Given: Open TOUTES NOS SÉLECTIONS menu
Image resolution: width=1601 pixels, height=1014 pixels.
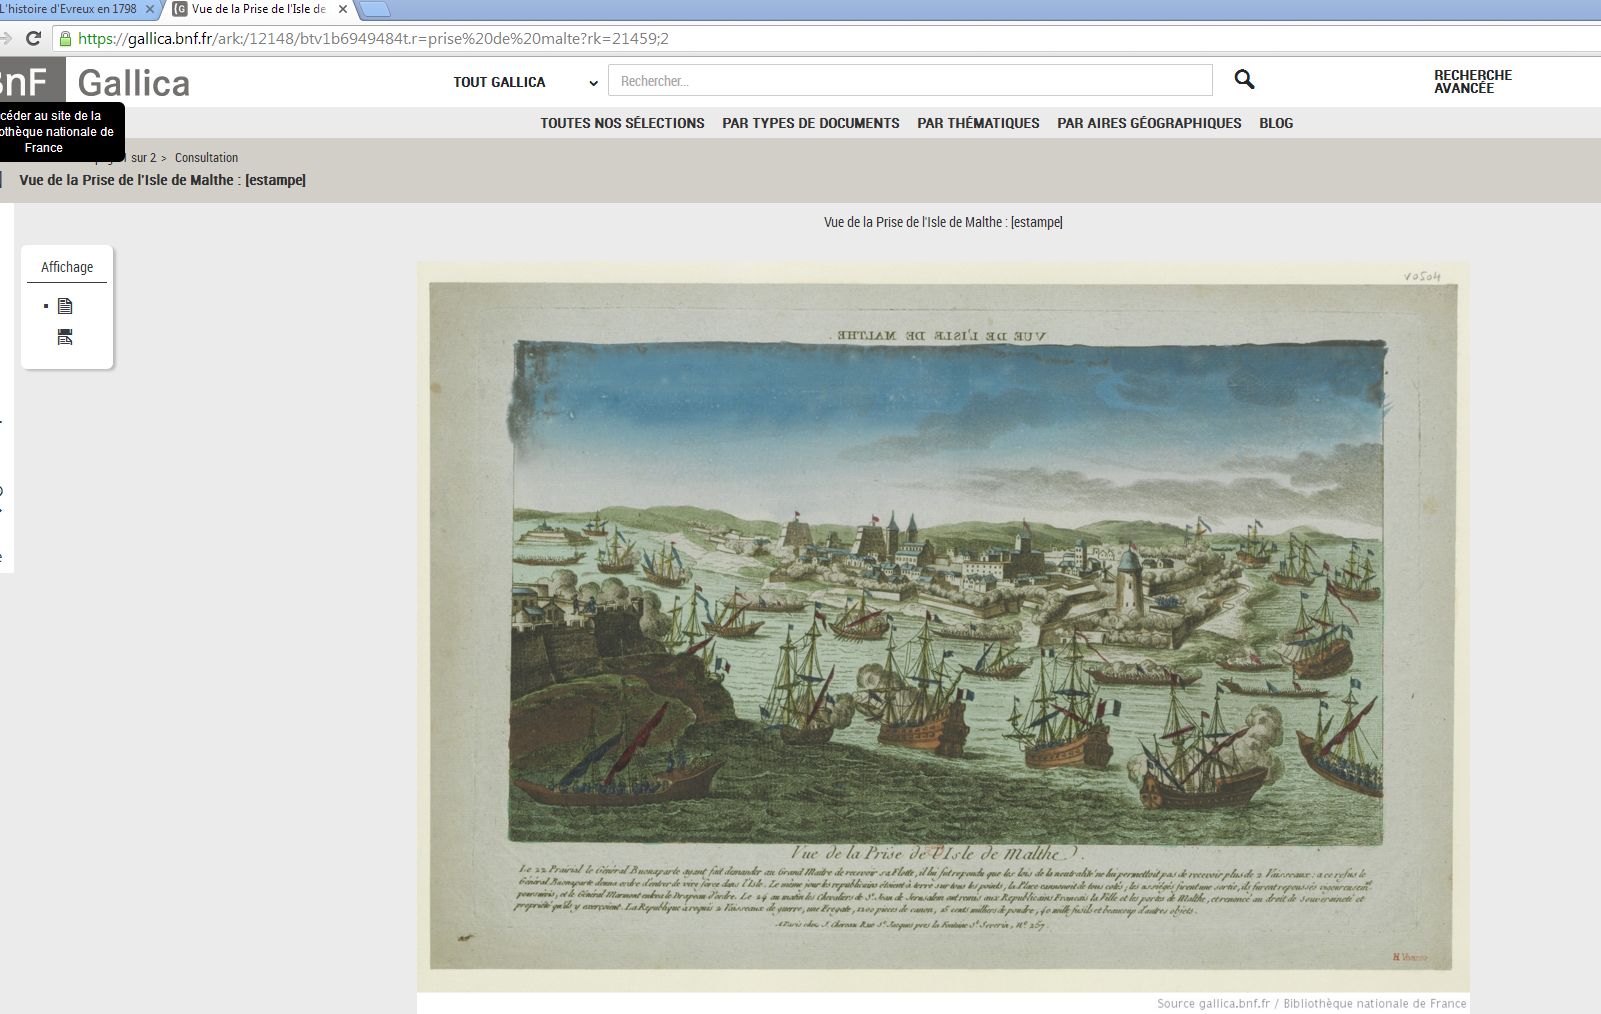Looking at the screenshot, I should tap(622, 123).
